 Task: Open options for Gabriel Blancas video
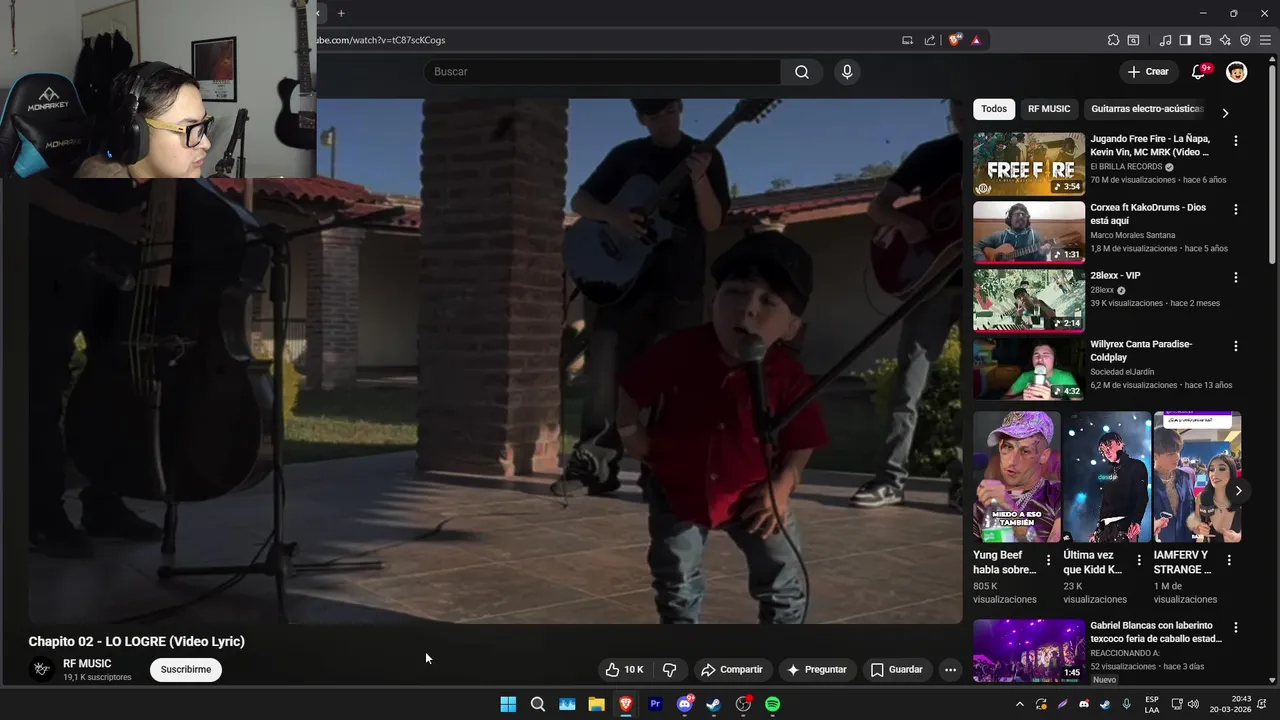1236,628
